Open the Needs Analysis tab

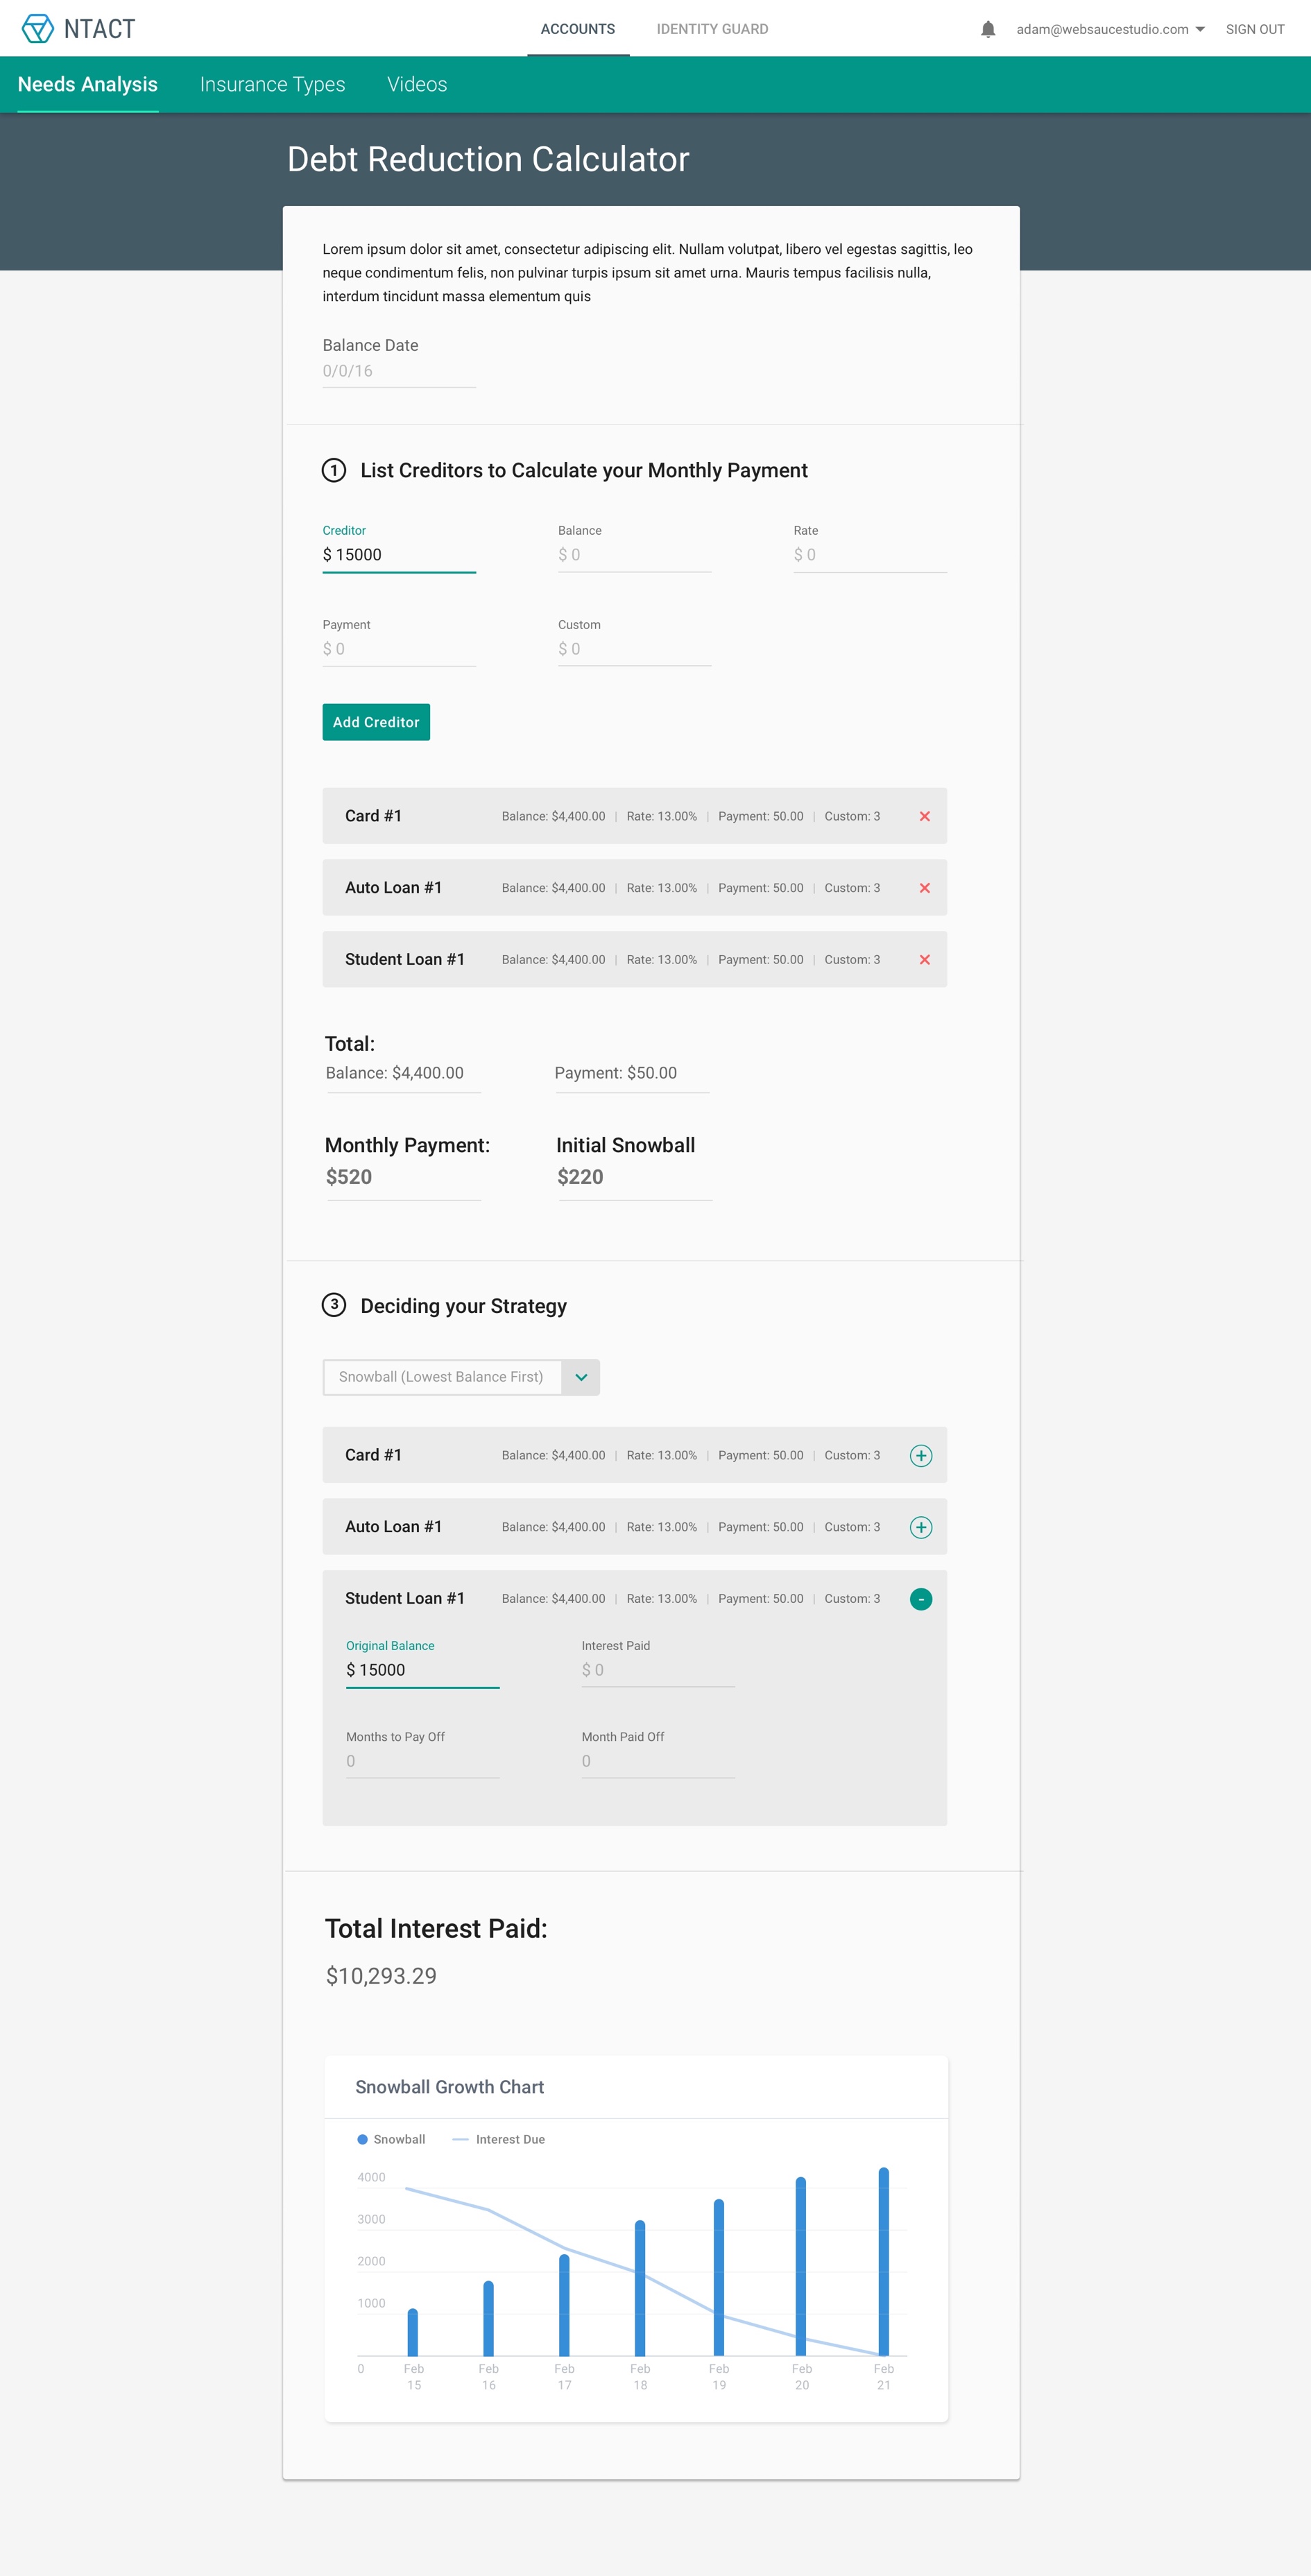[88, 84]
